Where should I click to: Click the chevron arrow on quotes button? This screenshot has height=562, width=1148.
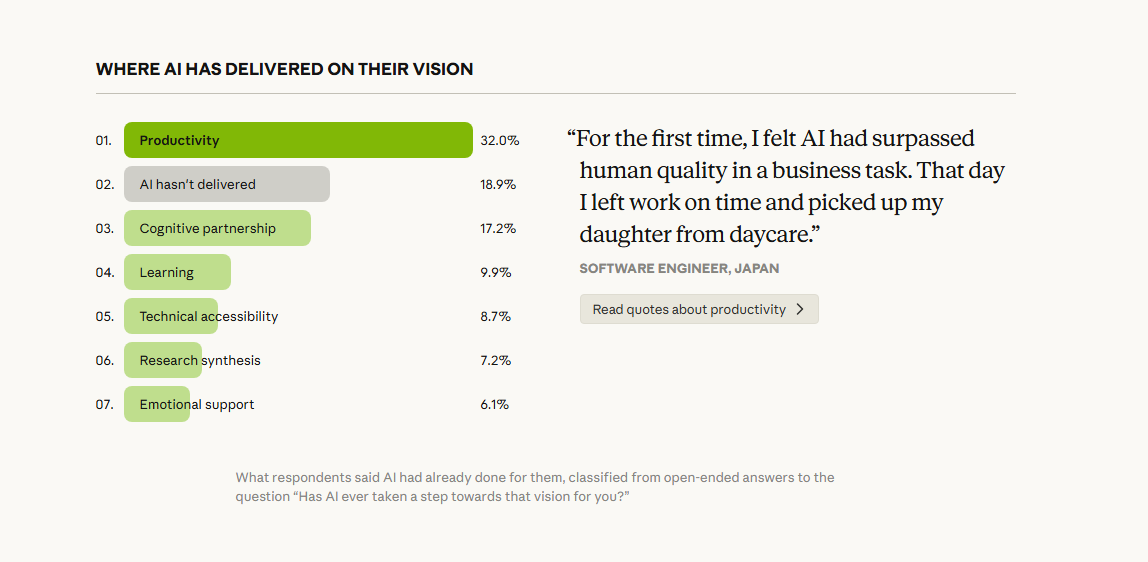point(800,309)
